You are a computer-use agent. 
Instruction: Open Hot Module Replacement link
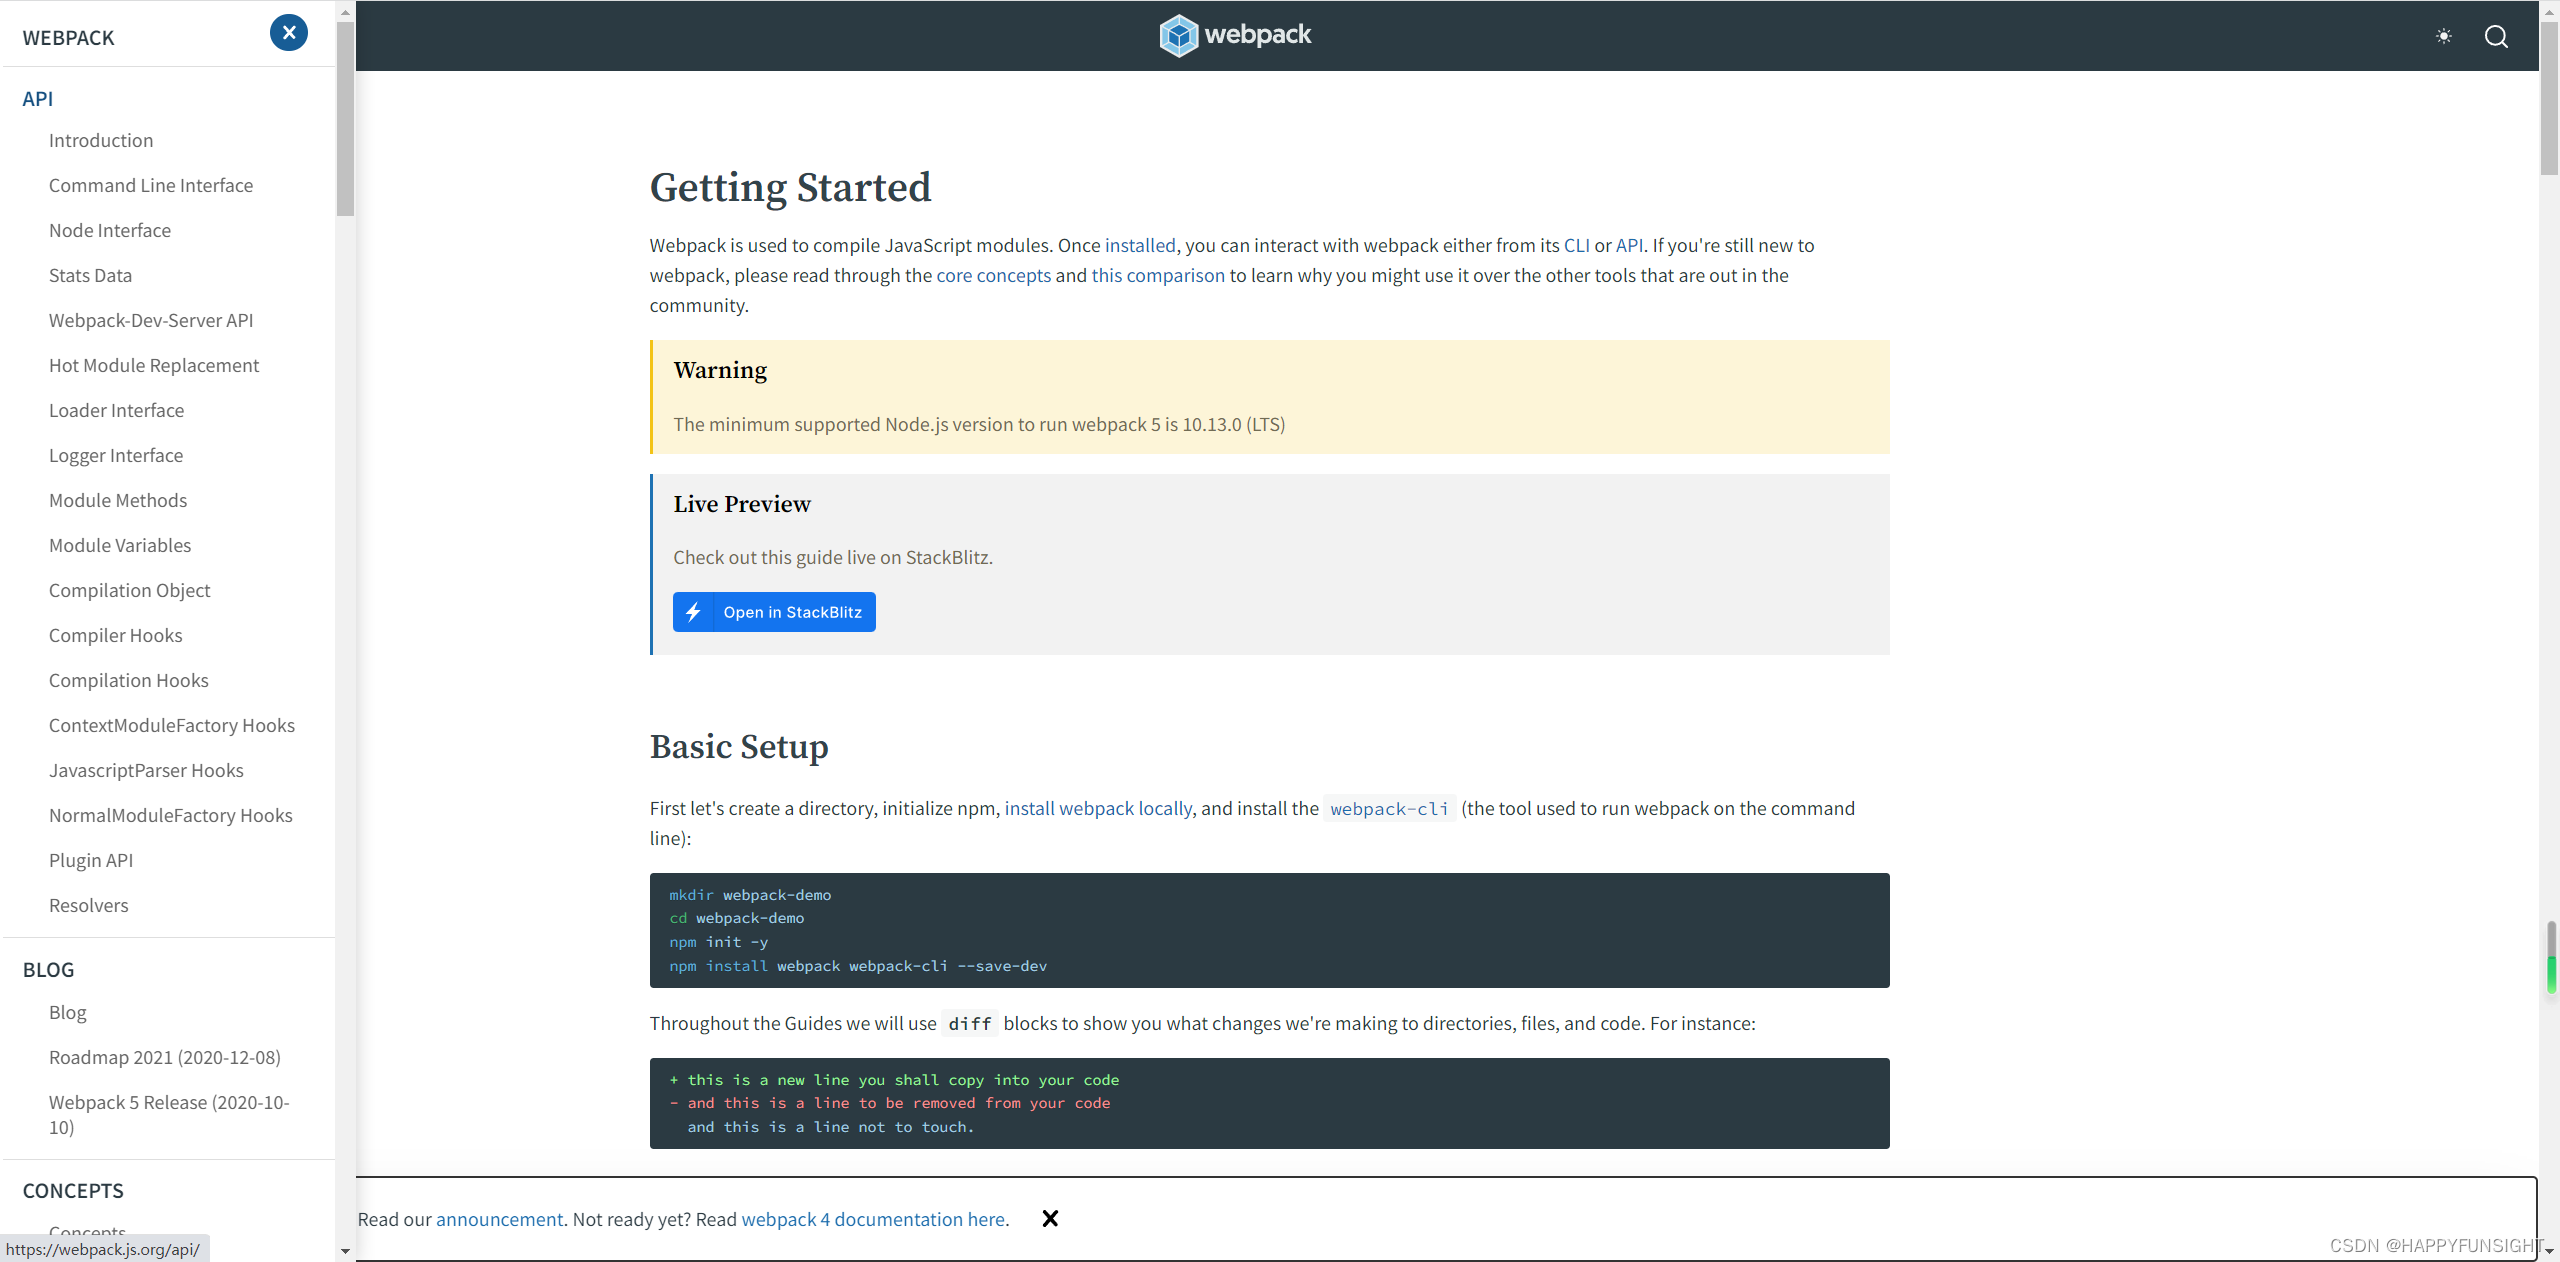tap(154, 365)
